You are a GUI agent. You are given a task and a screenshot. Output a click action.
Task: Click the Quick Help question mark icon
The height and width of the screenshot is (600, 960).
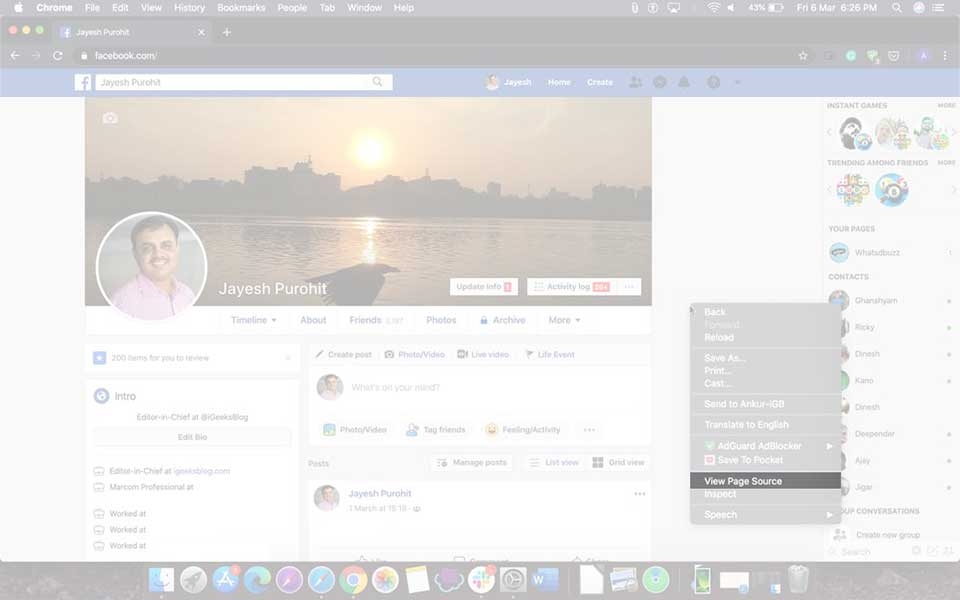[x=713, y=82]
